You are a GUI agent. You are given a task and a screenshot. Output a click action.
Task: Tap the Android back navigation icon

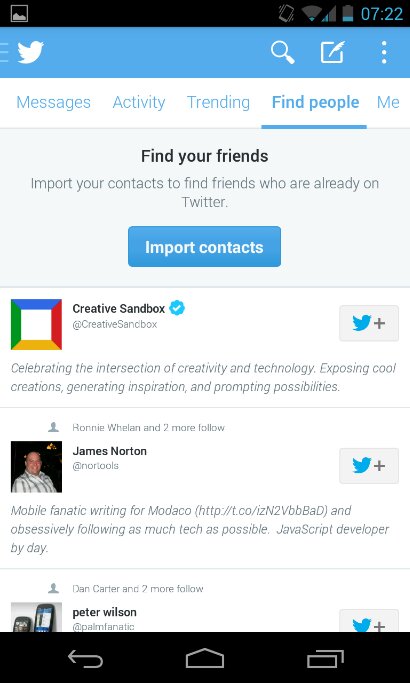85,658
